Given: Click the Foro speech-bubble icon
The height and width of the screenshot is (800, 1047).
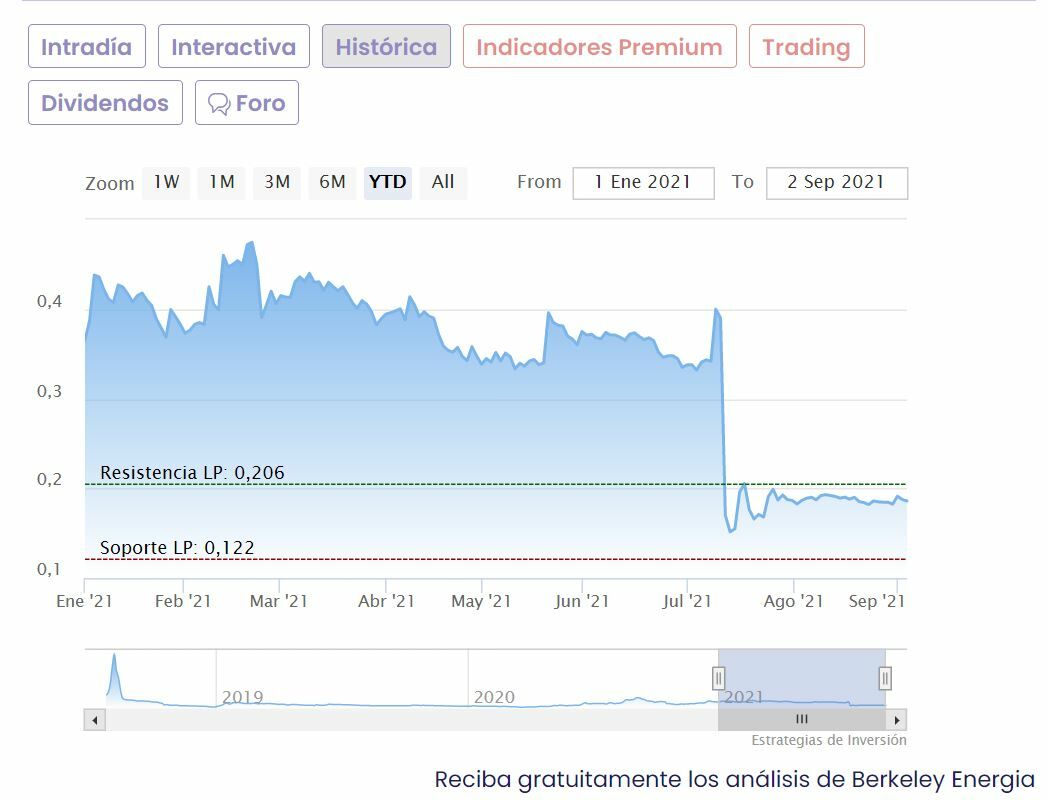Looking at the screenshot, I should pos(218,104).
